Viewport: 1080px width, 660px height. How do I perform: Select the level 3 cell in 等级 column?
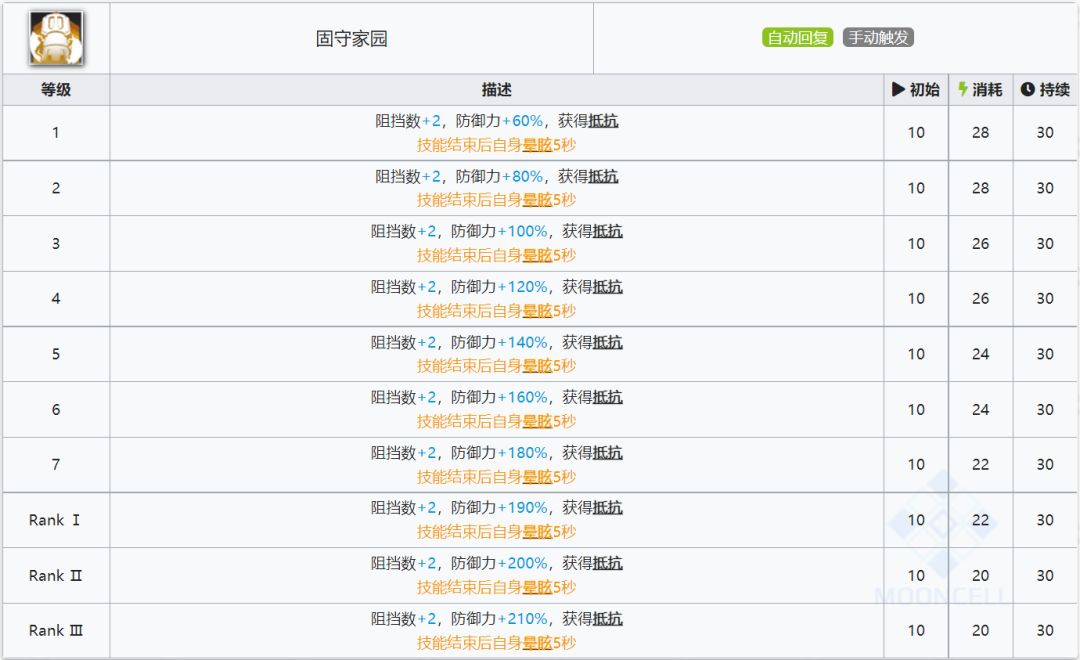click(x=56, y=243)
